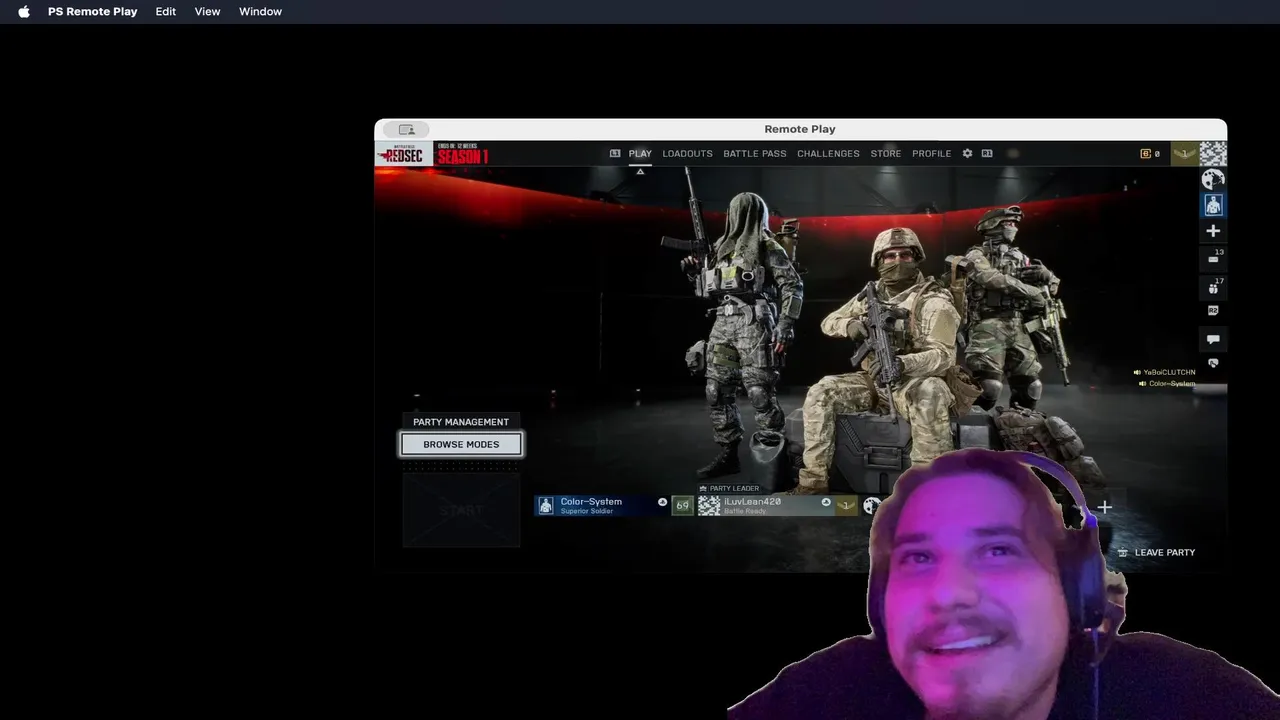Open the chat bubble icon
Image resolution: width=1280 pixels, height=720 pixels.
[1213, 339]
